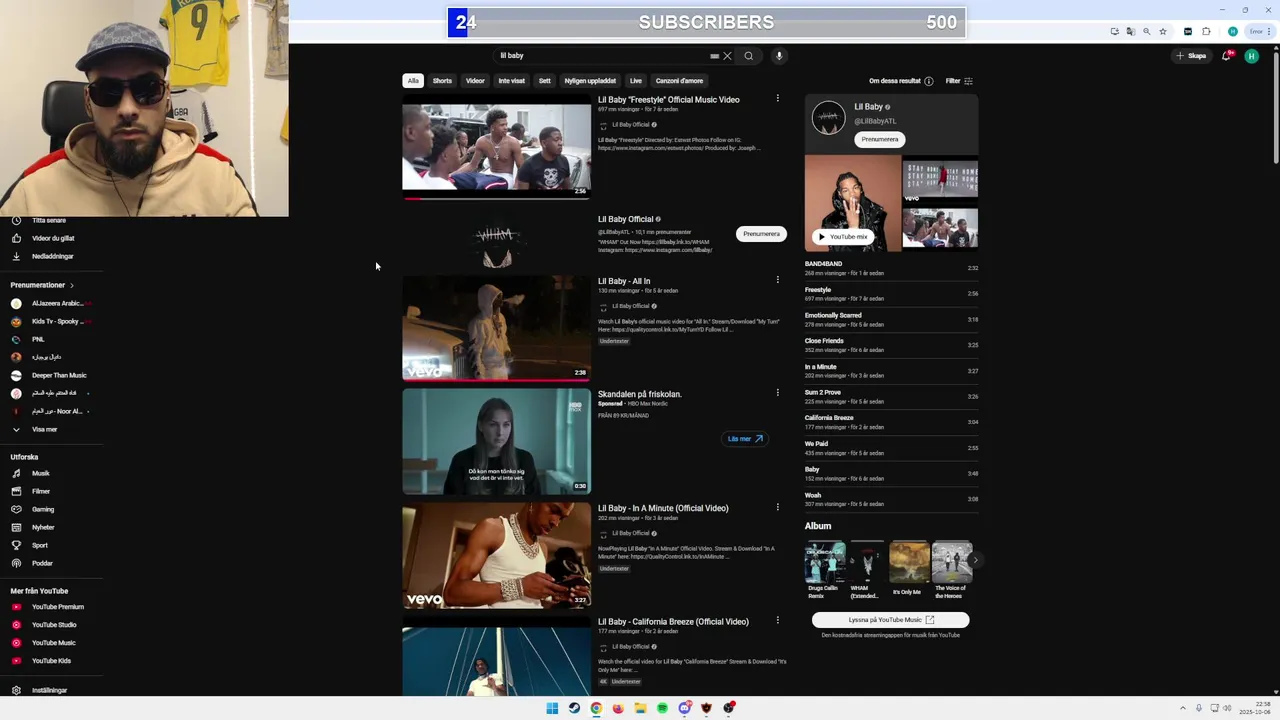Screen dimensions: 1280x720
Task: Open More options for California Breeze video
Action: (777, 620)
